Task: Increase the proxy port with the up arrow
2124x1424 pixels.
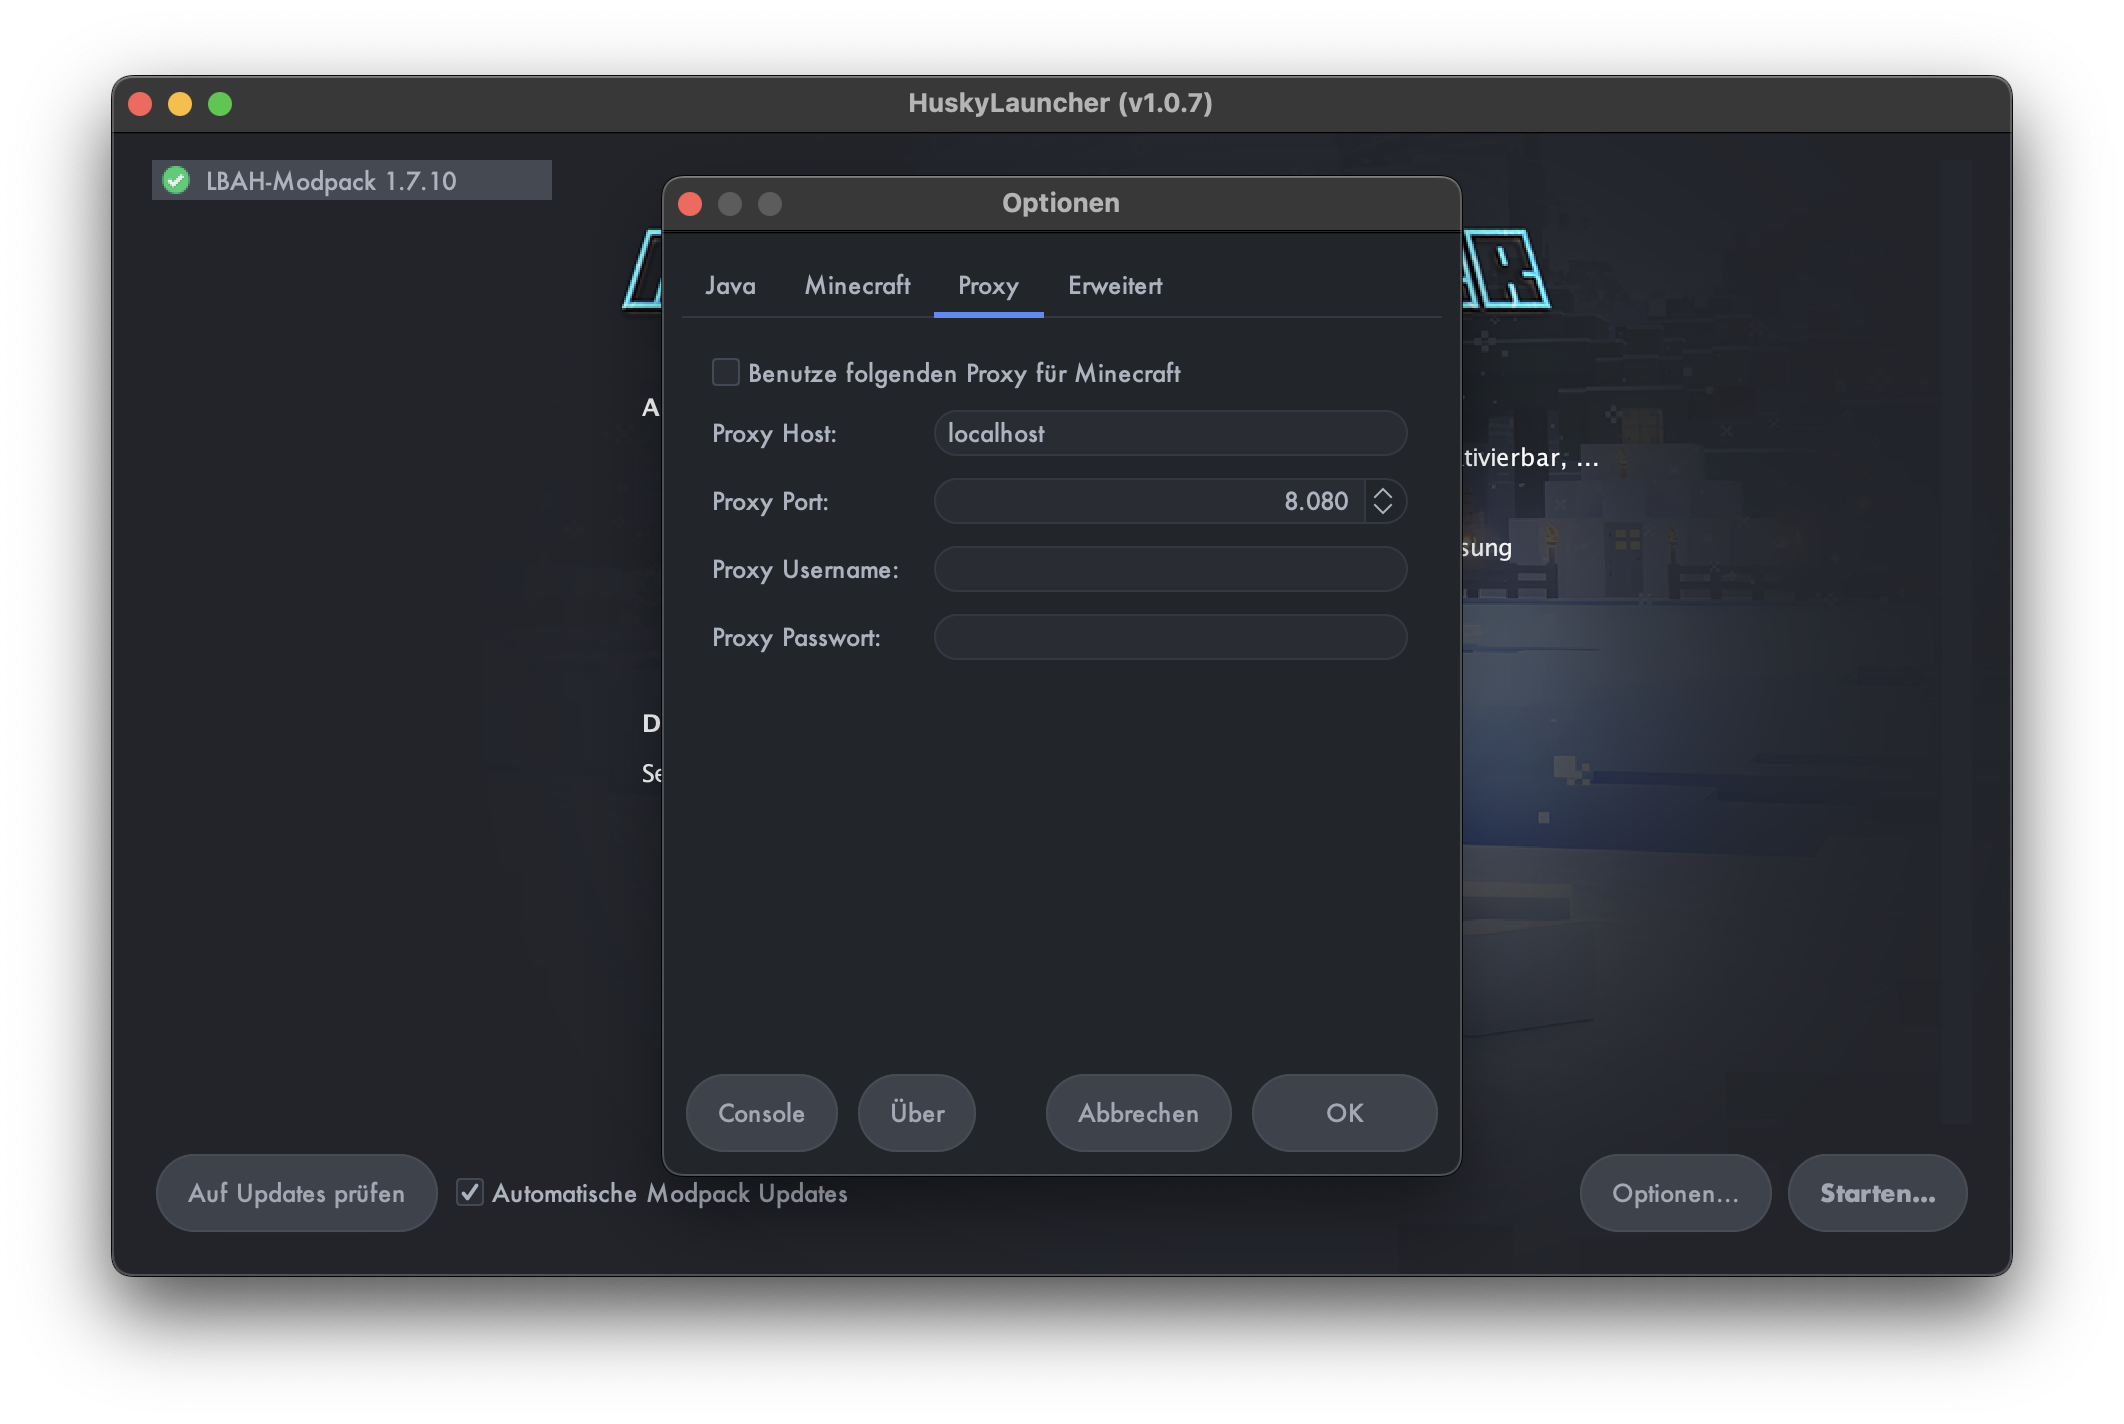Action: tap(1383, 492)
